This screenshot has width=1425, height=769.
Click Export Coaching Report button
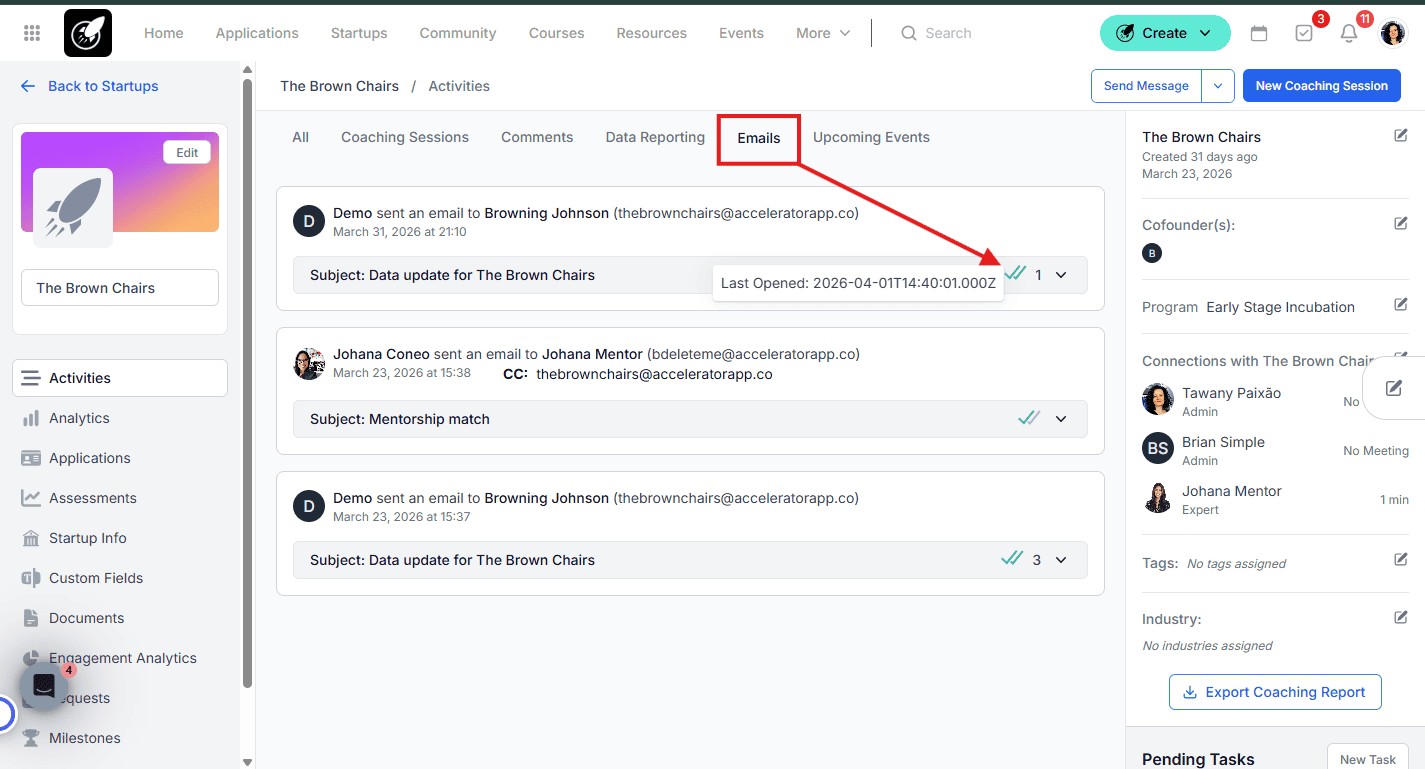pyautogui.click(x=1275, y=692)
